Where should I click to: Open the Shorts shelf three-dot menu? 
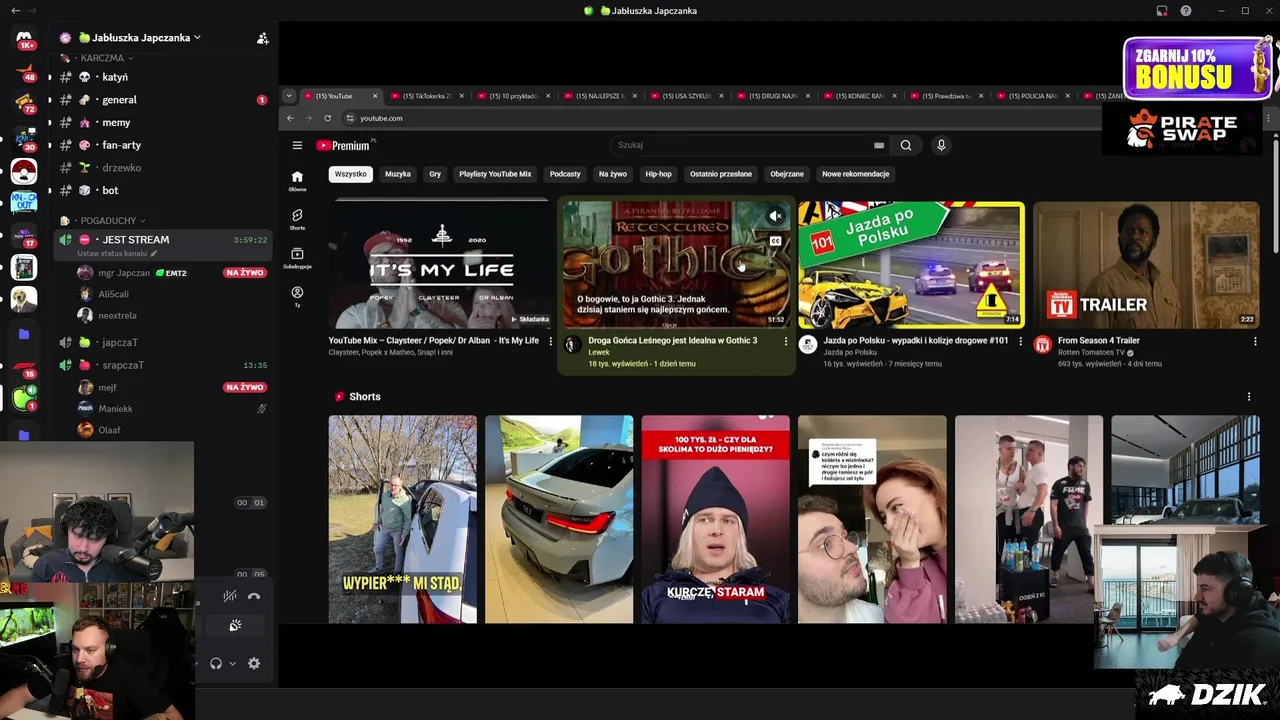[1248, 397]
